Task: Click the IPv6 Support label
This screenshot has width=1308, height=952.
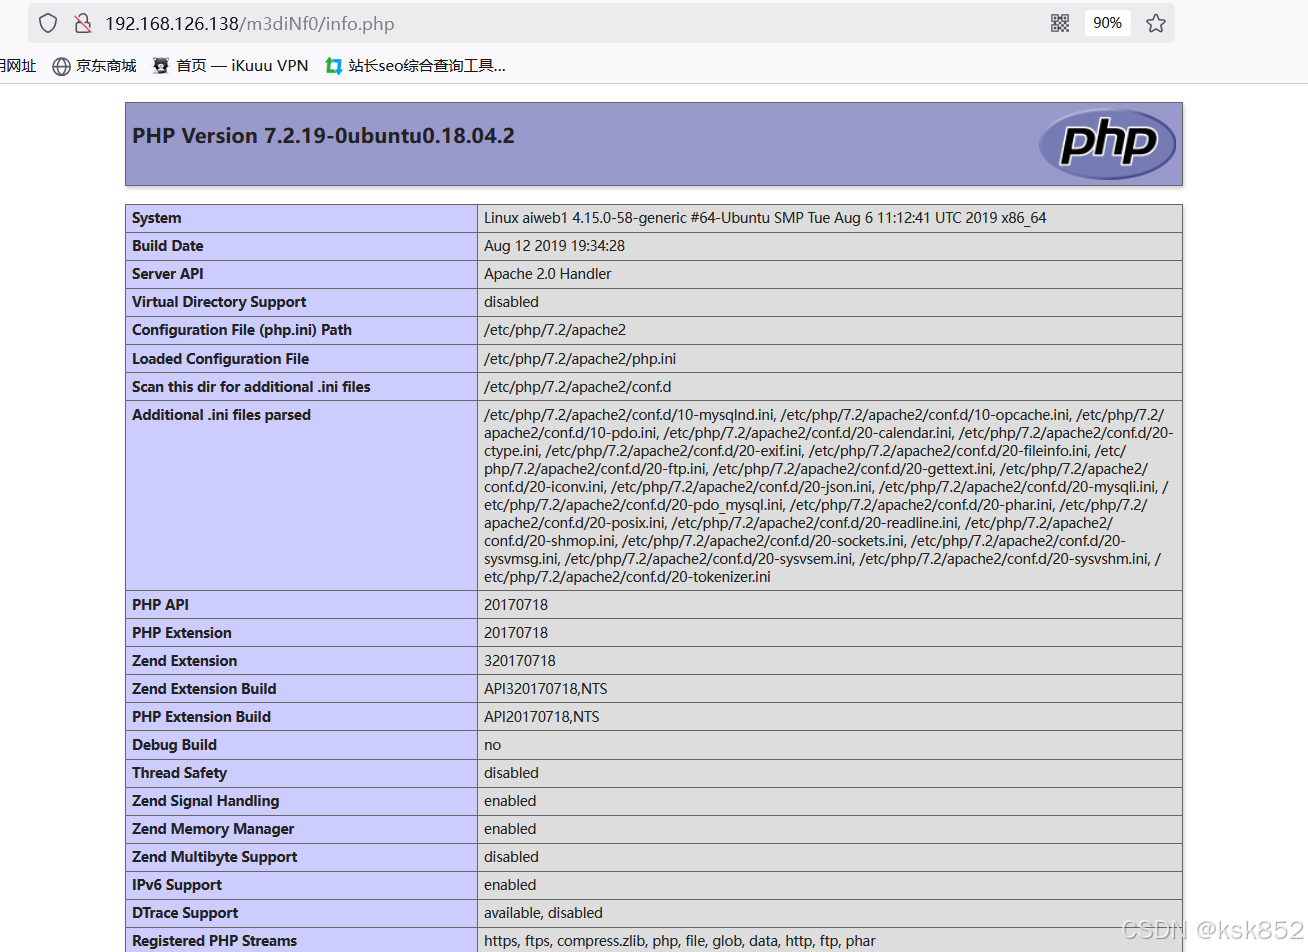Action: click(x=177, y=885)
